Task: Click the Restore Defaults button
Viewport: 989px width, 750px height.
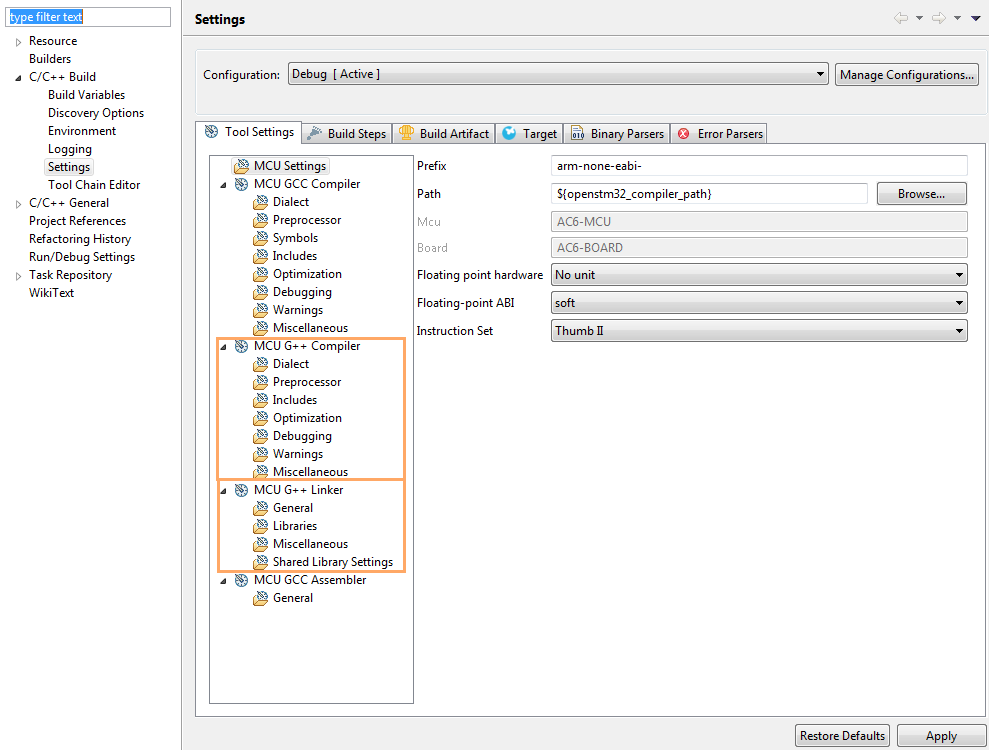Action: pos(842,736)
